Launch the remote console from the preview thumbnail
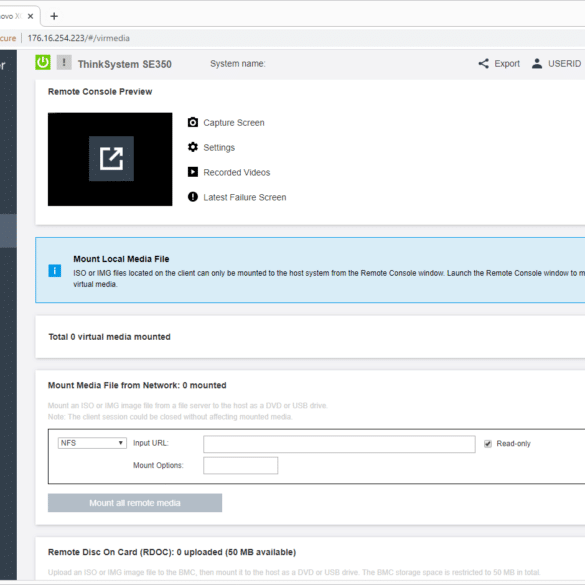Viewport: 585px width, 585px height. [x=111, y=159]
